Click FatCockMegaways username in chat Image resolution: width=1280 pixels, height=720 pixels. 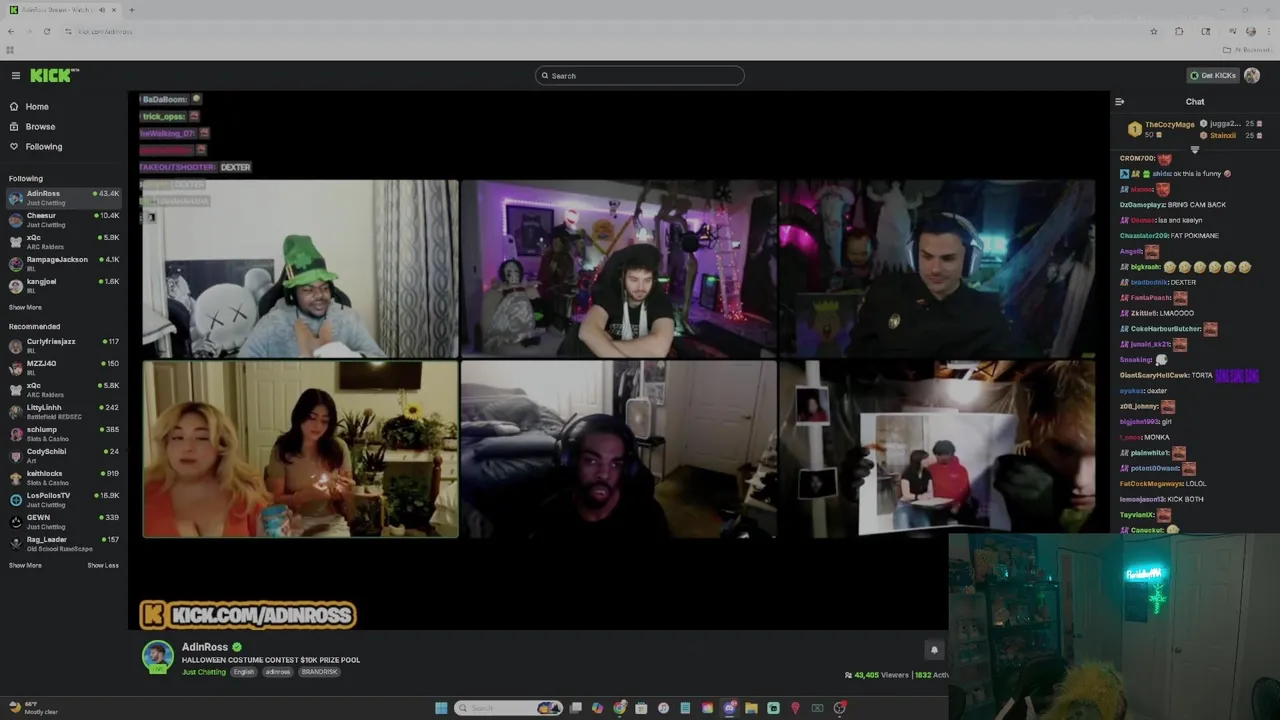click(1151, 484)
